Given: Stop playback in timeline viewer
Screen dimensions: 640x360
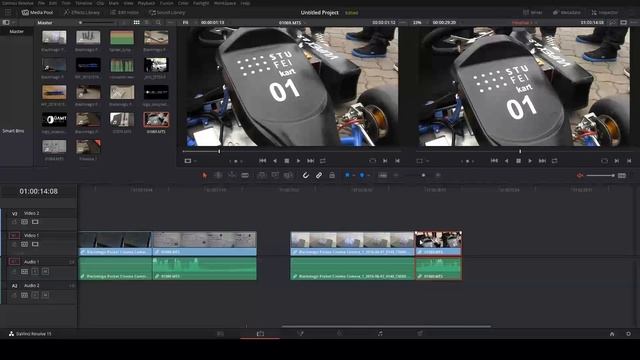Looking at the screenshot, I should 518,161.
